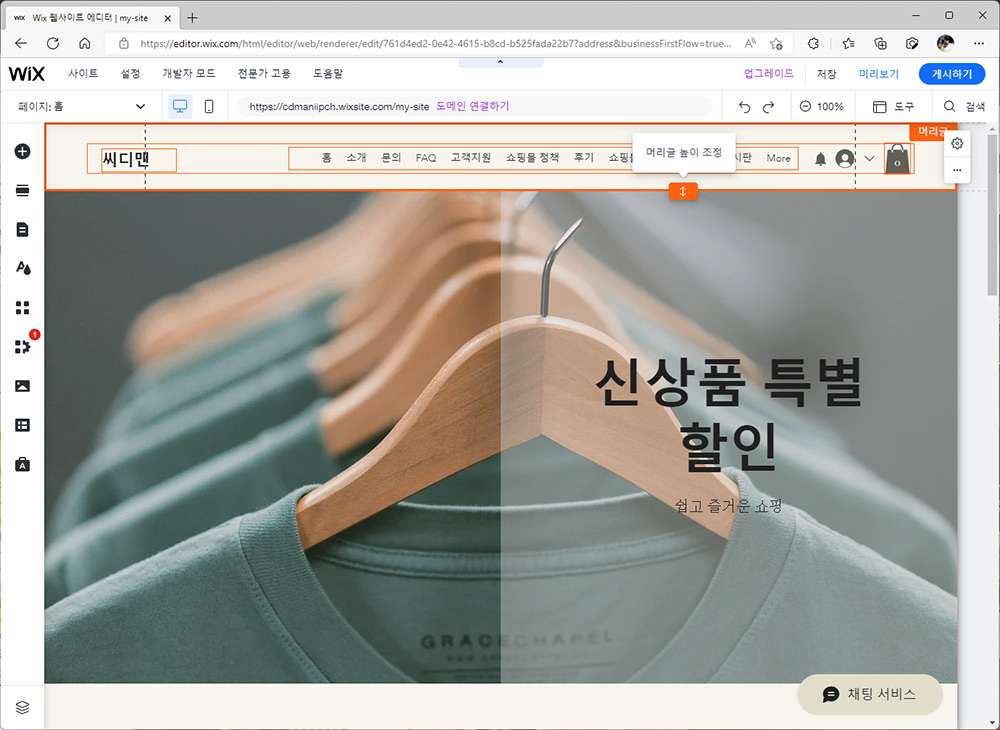Viewport: 1000px width, 730px height.
Task: Open the Sections icon in left sidebar
Action: (x=22, y=191)
